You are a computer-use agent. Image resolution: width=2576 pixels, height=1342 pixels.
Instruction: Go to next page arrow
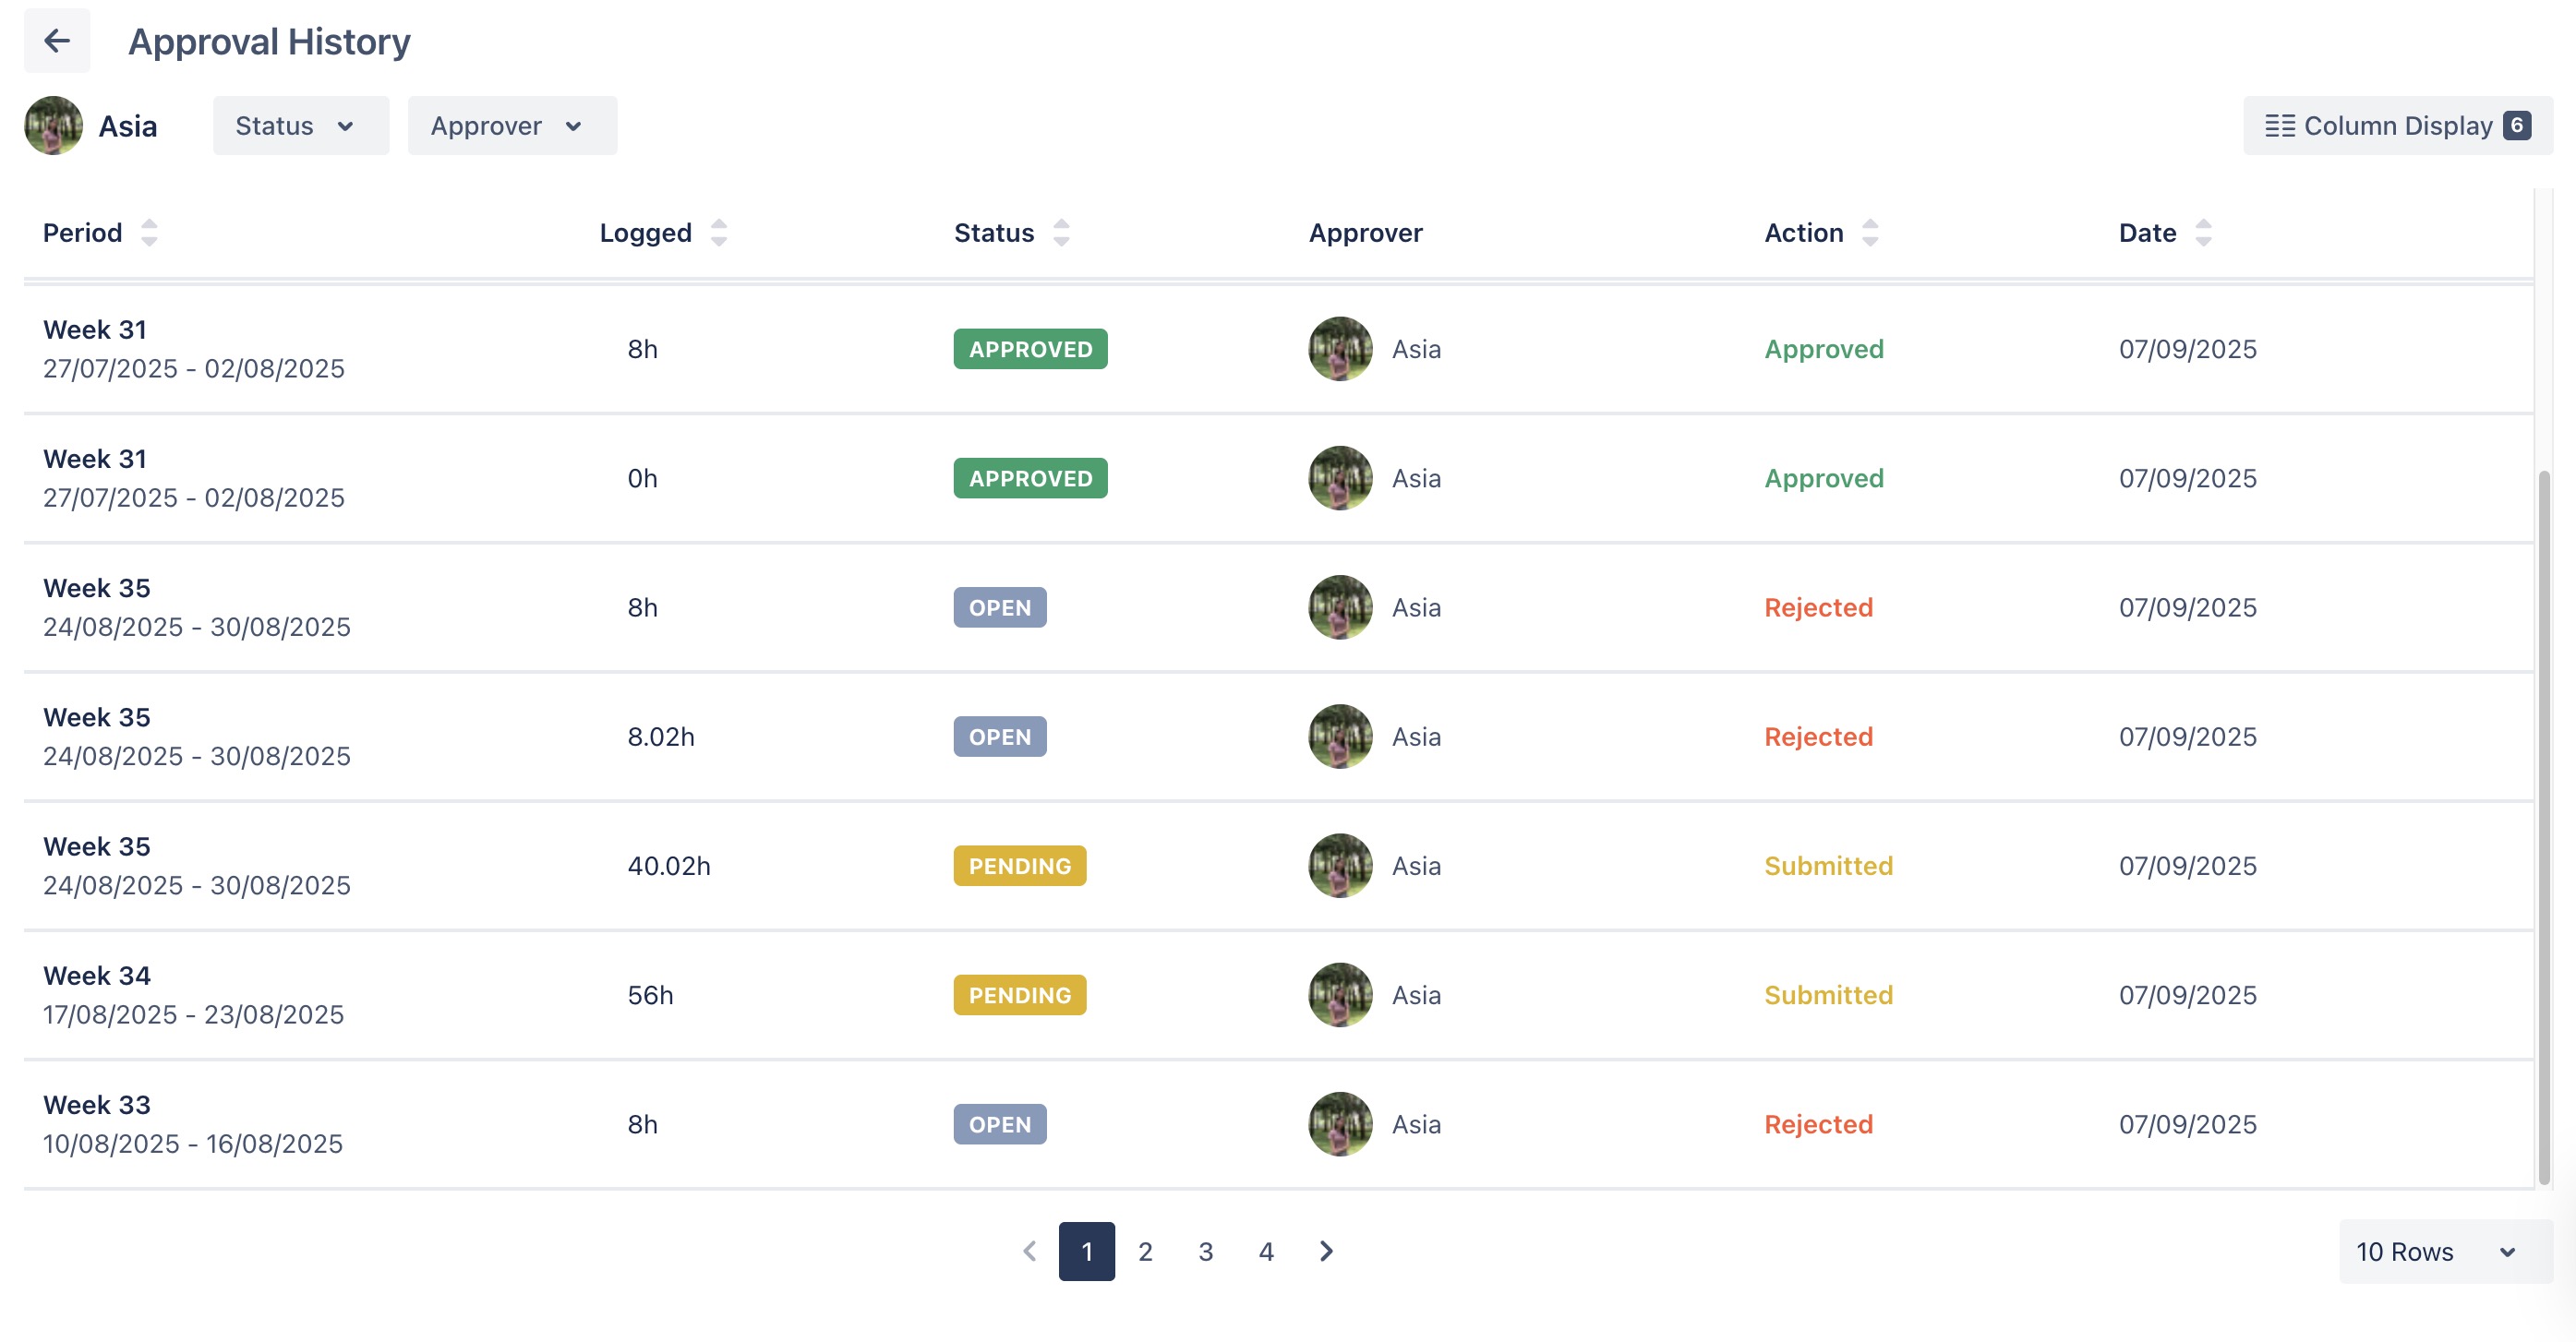(1326, 1251)
